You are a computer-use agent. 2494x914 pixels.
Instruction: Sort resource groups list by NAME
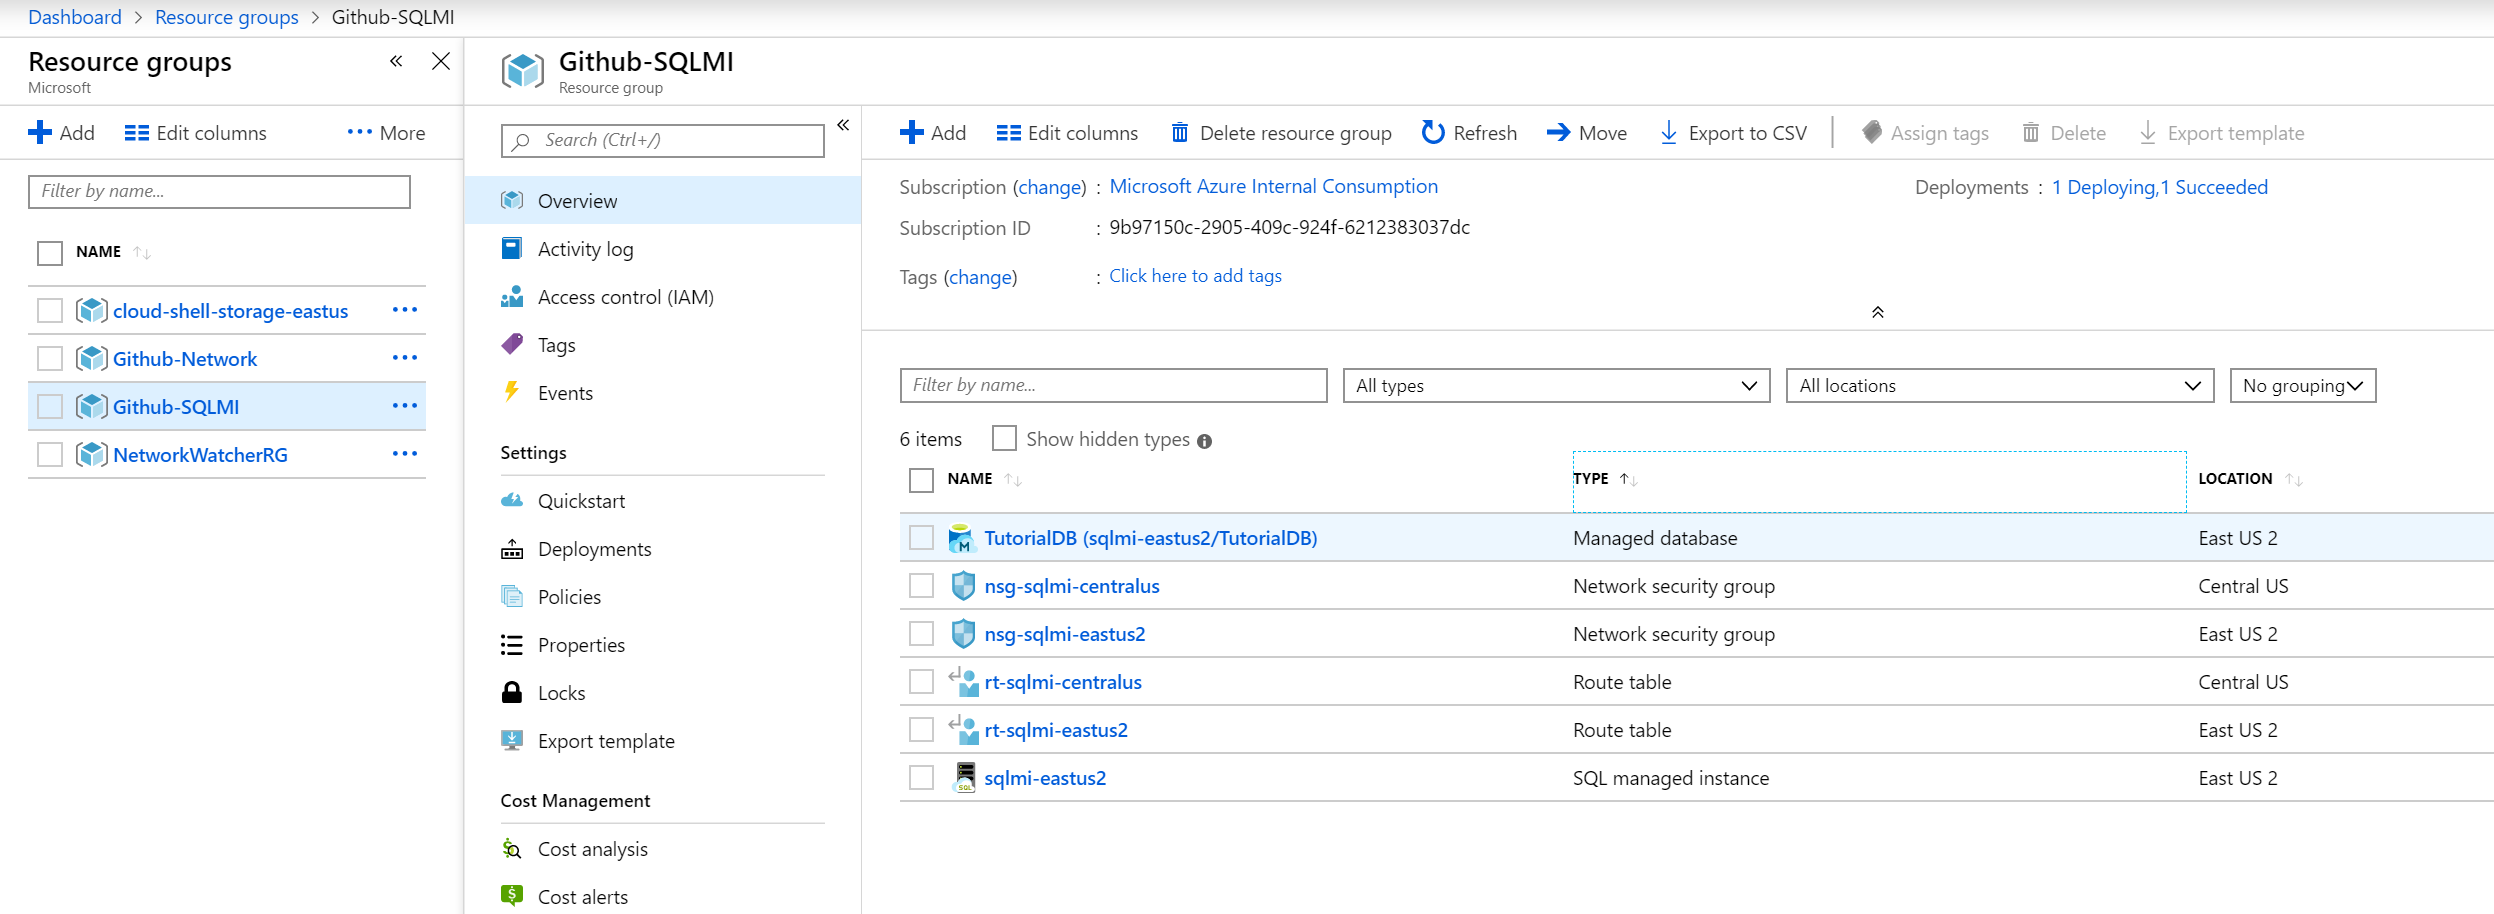click(x=113, y=252)
